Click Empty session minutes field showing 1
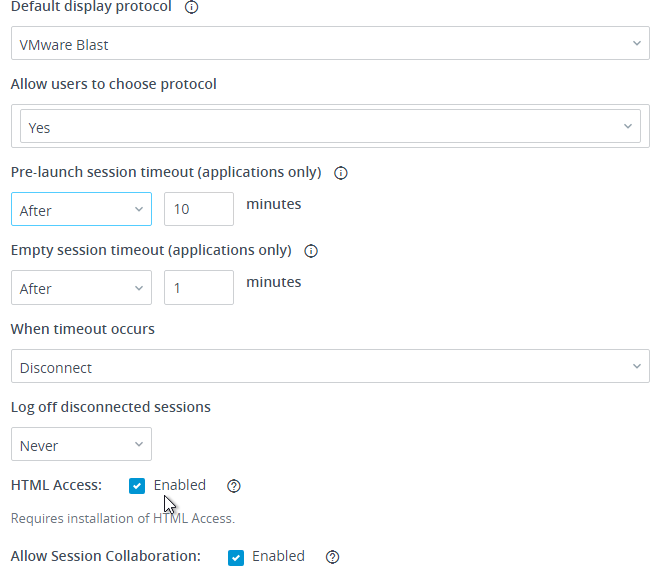 (x=199, y=288)
